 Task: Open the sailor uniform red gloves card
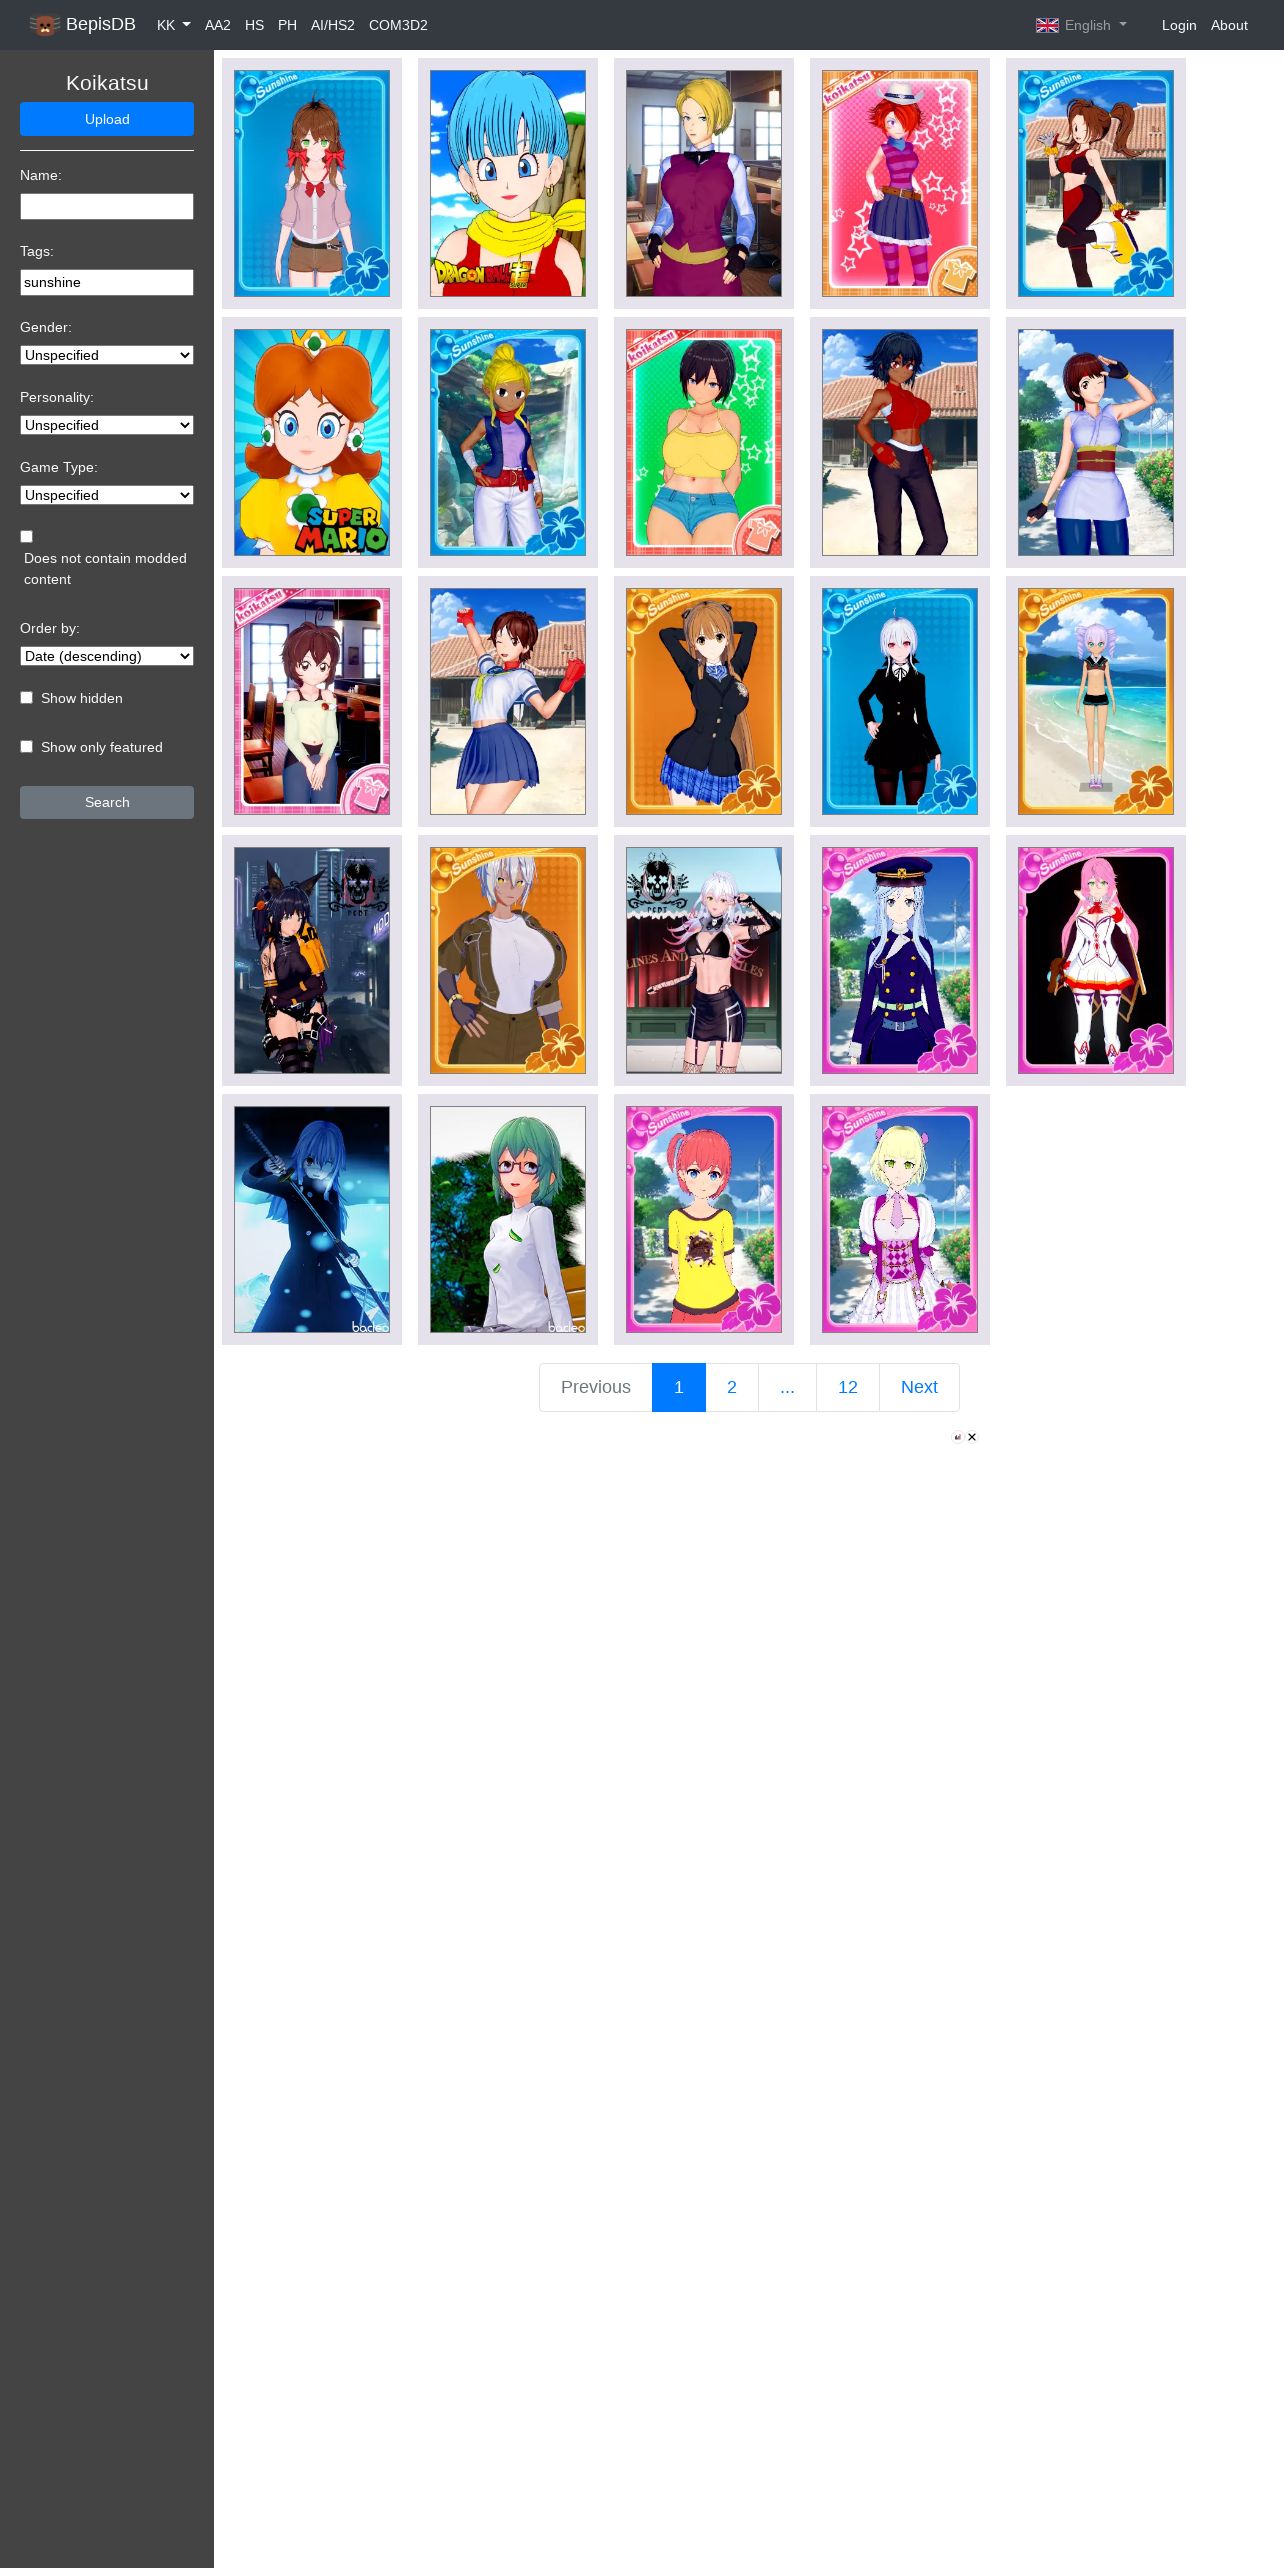(508, 701)
